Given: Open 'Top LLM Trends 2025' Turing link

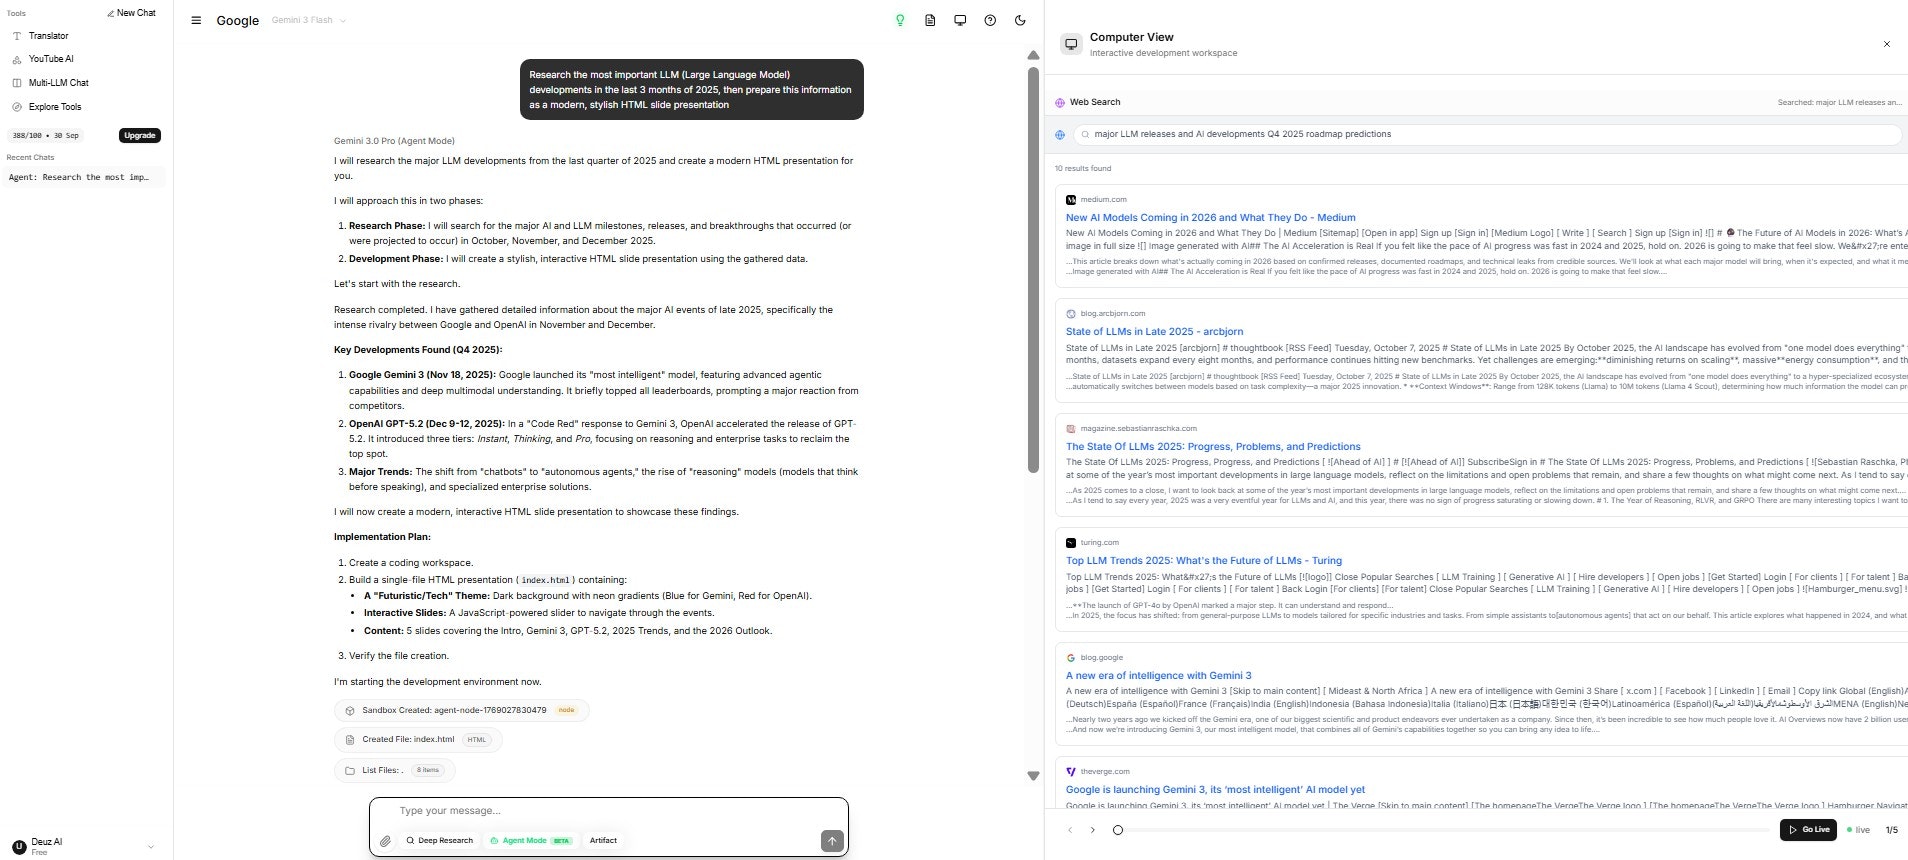Looking at the screenshot, I should click(1203, 561).
